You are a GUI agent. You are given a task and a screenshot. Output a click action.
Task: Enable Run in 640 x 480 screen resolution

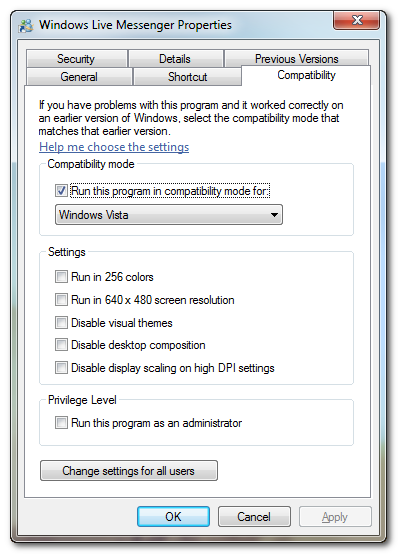click(x=61, y=300)
